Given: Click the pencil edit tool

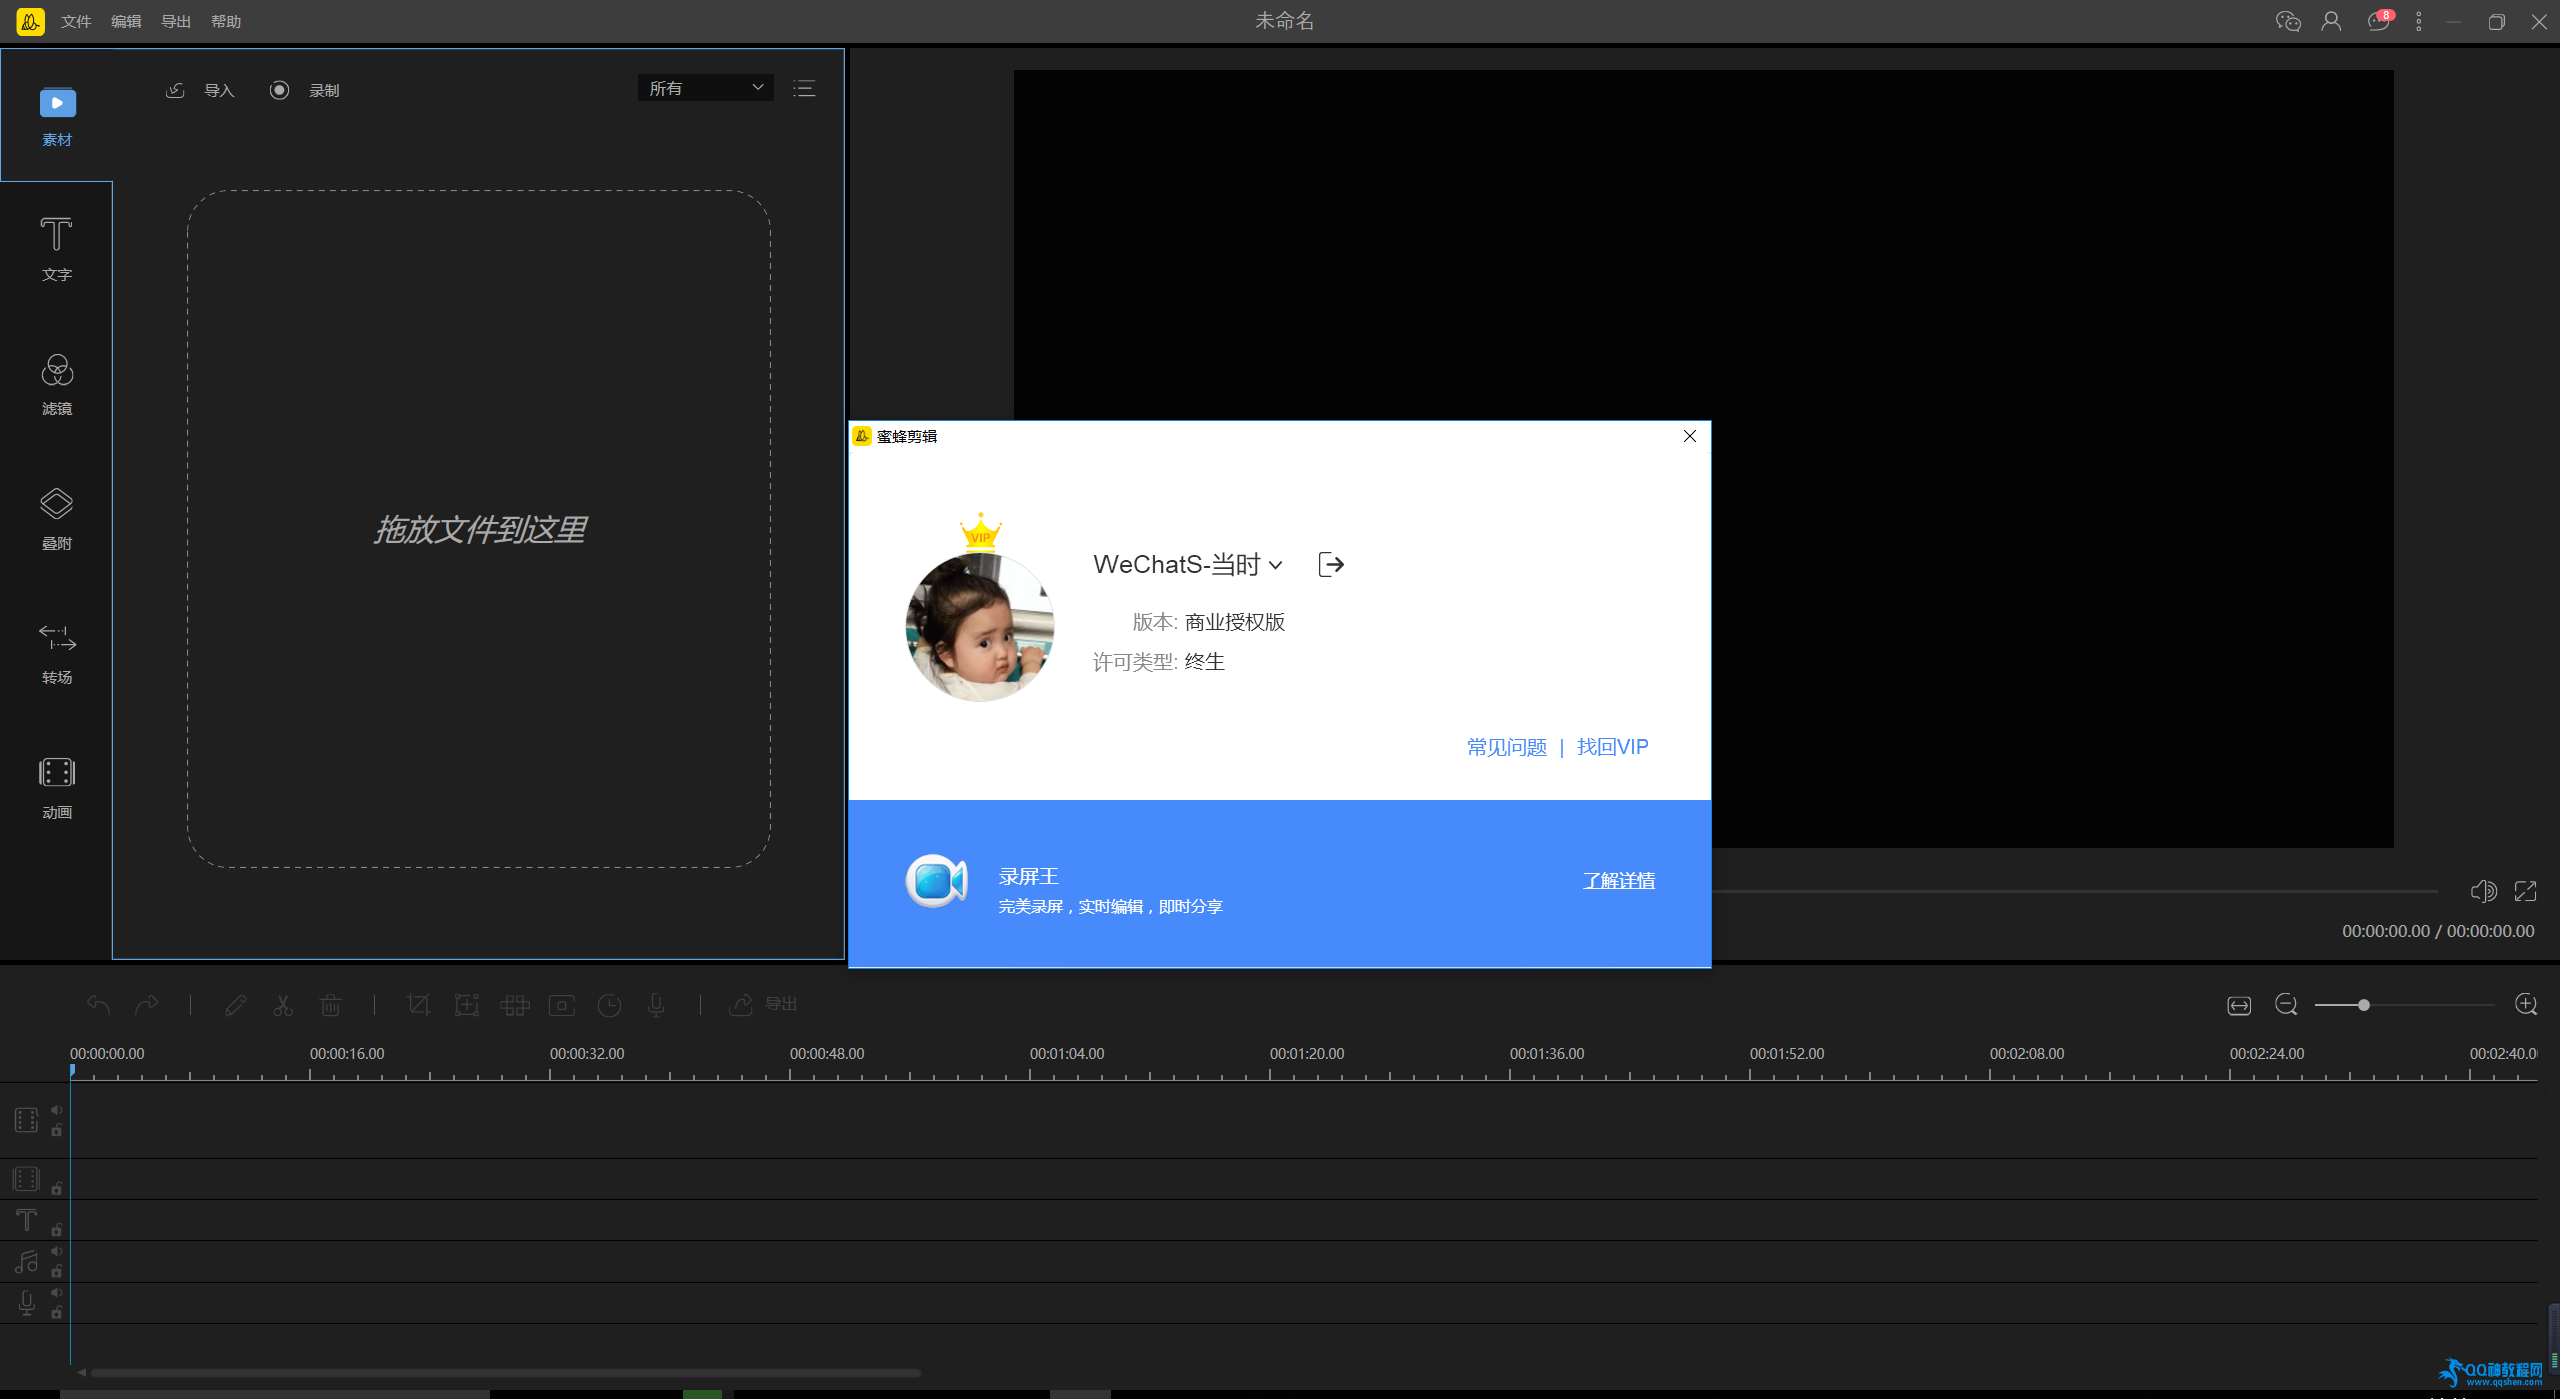Looking at the screenshot, I should coord(236,1004).
